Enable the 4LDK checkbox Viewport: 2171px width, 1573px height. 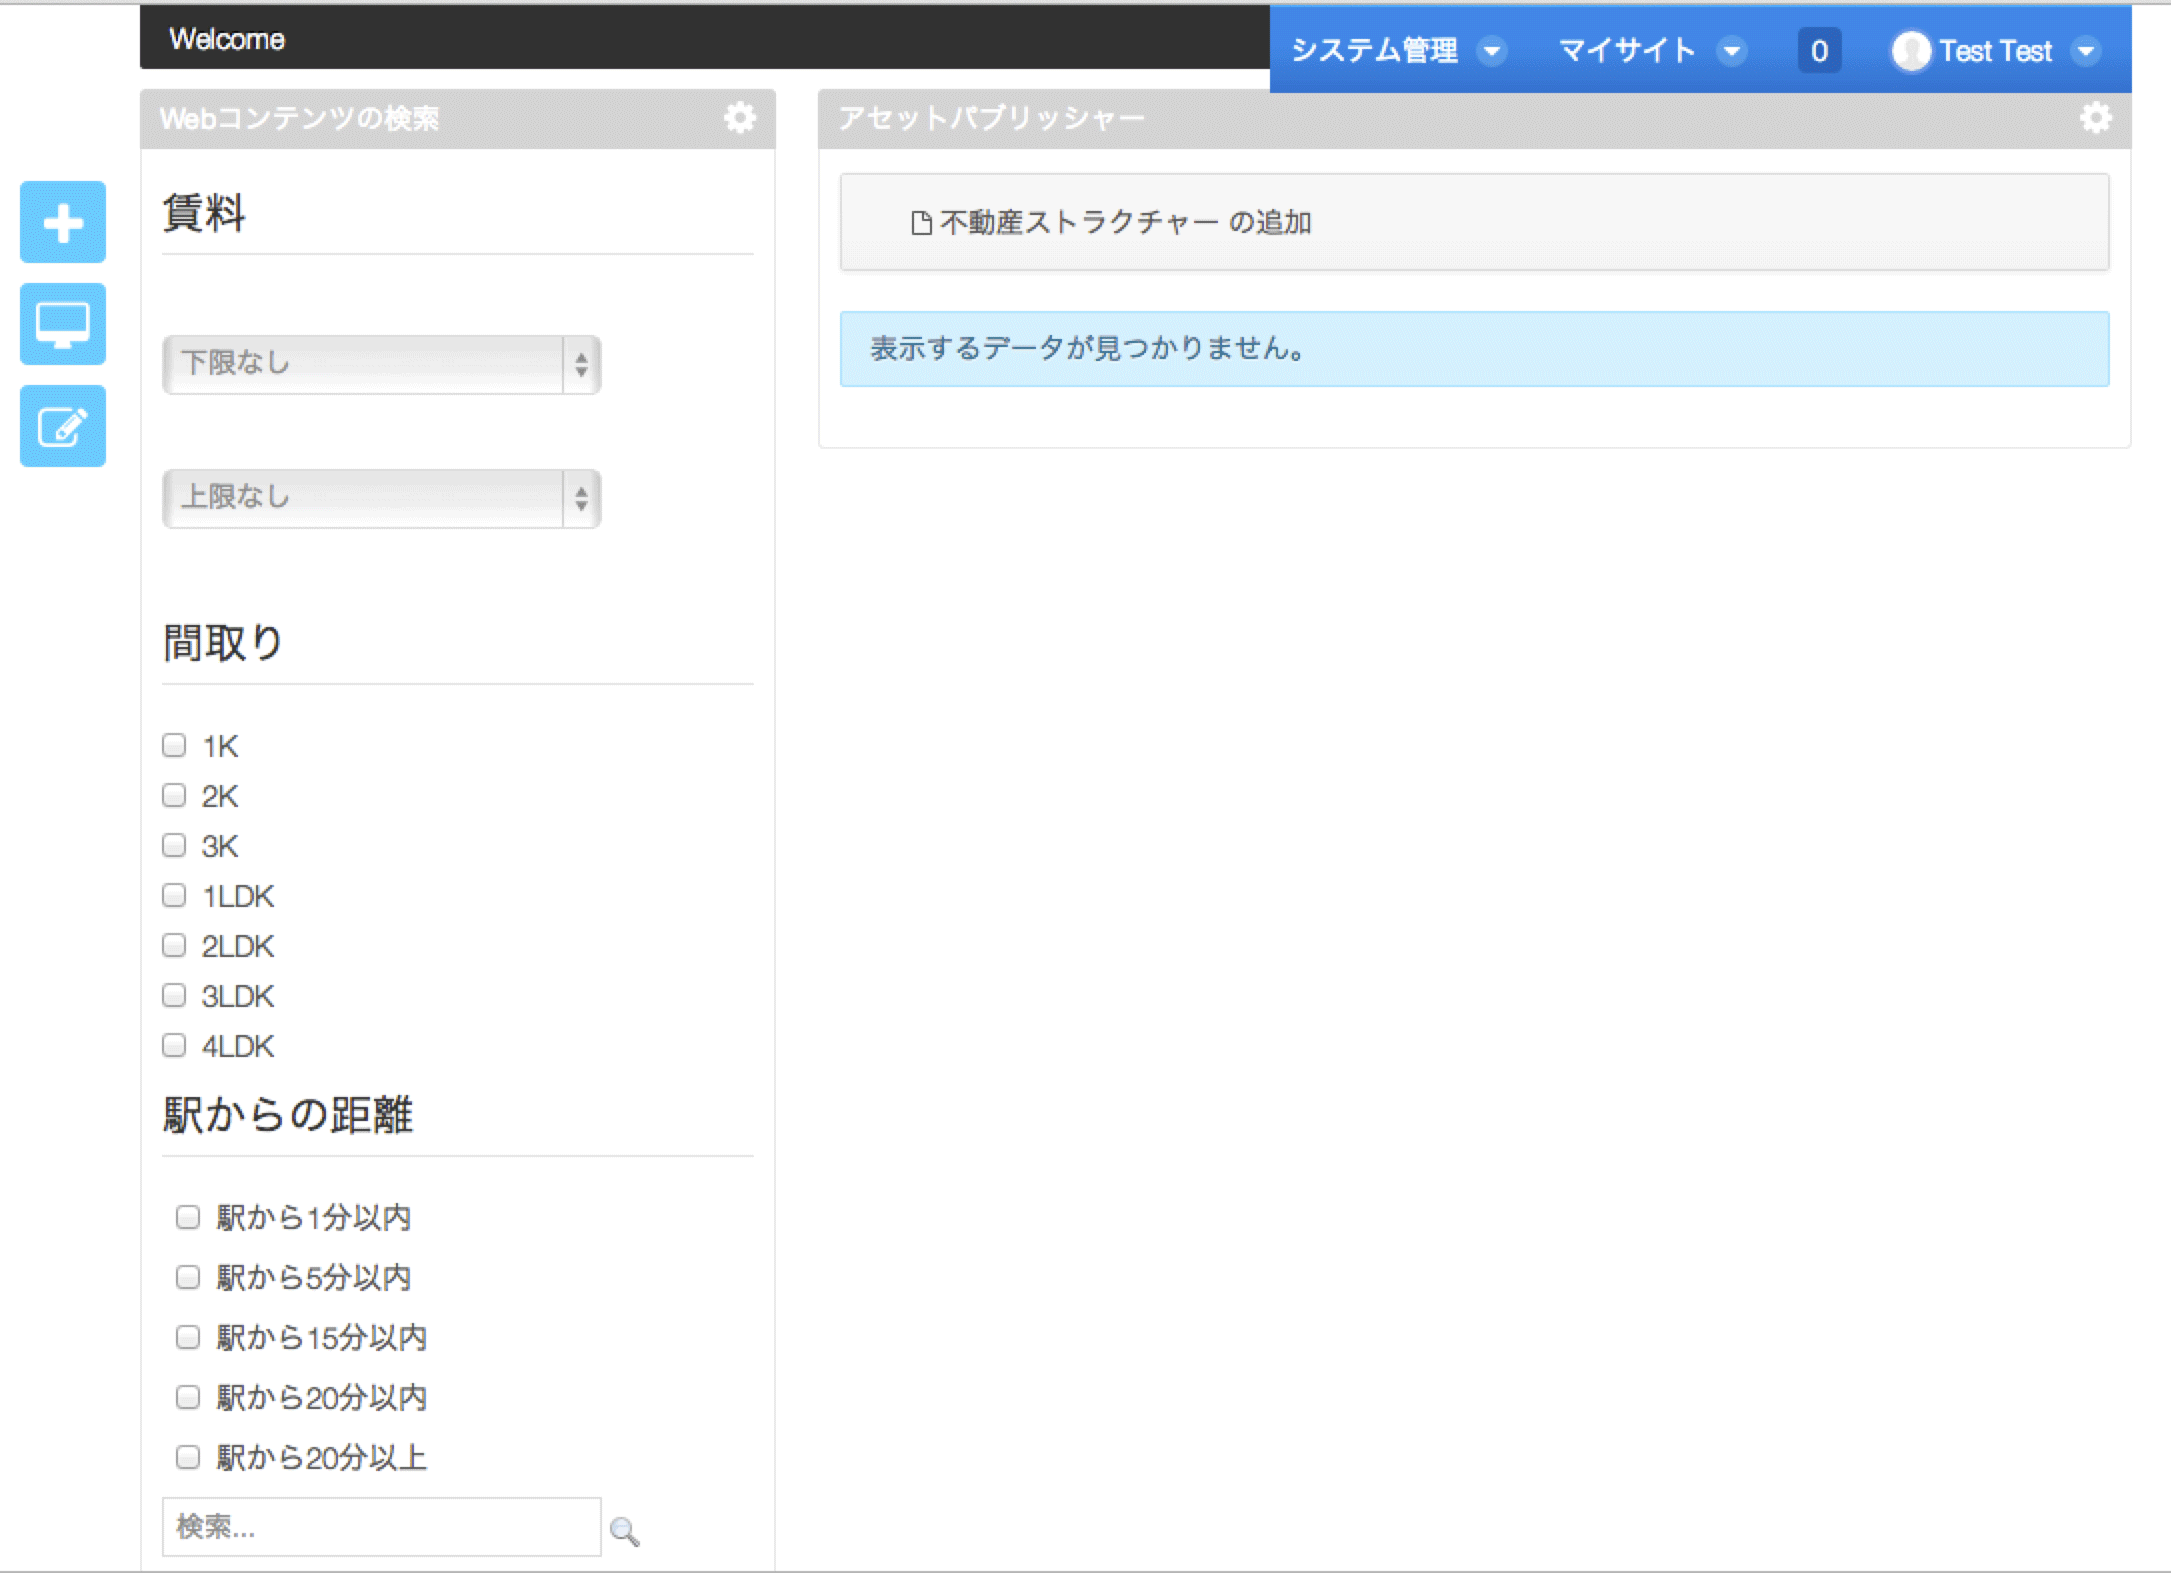pyautogui.click(x=174, y=1045)
